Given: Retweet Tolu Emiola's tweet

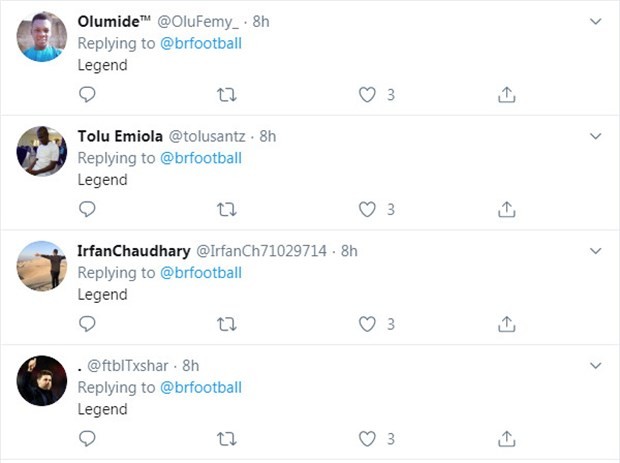Looking at the screenshot, I should (x=227, y=210).
